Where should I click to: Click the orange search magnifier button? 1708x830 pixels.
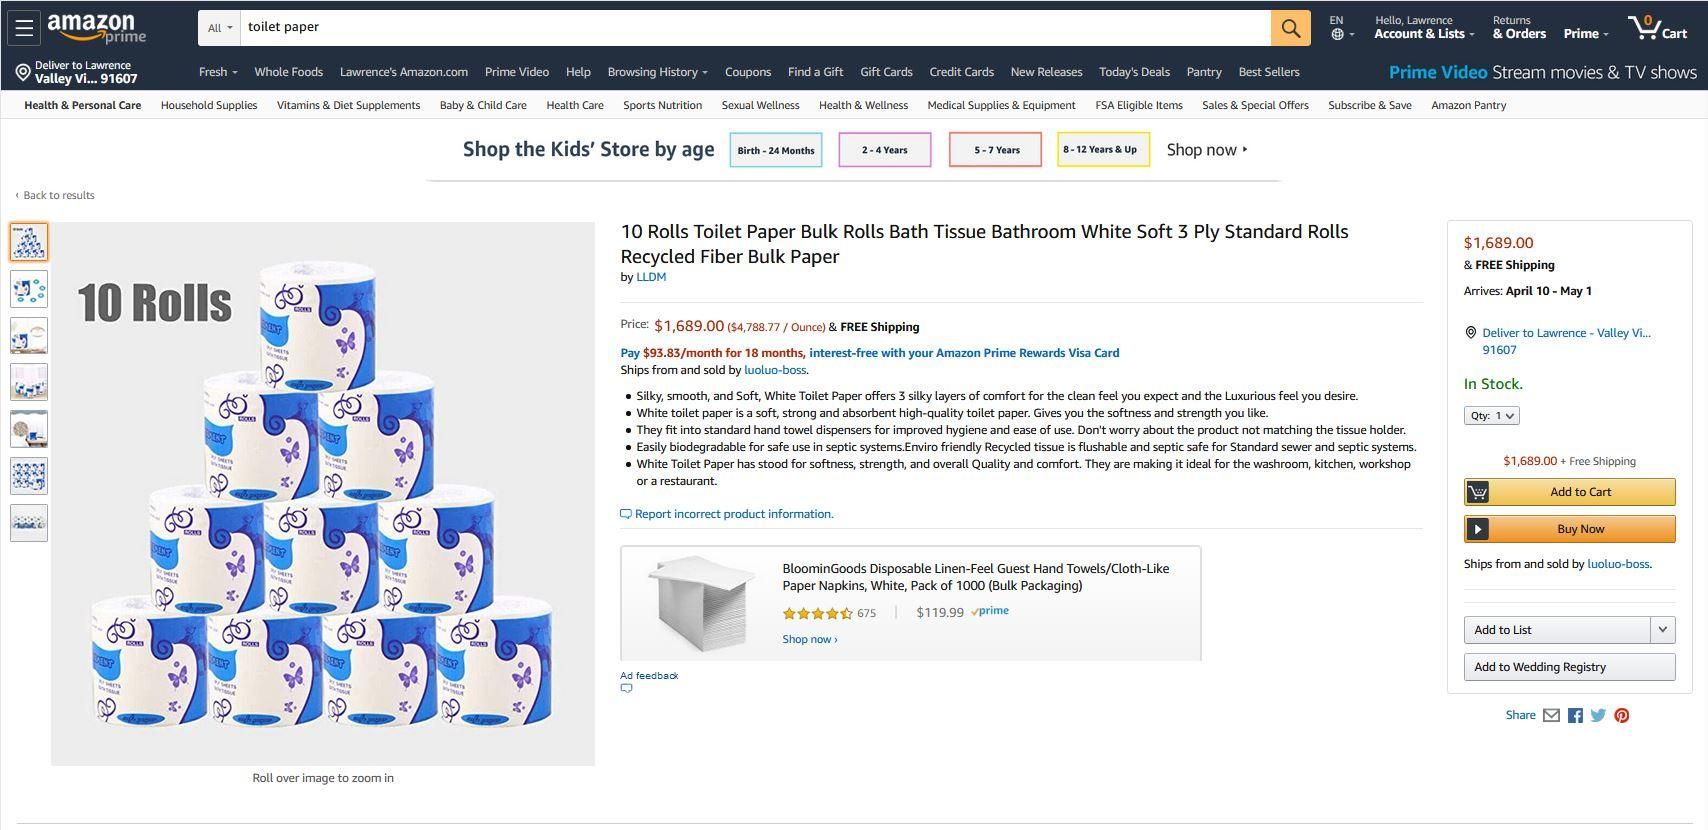click(x=1290, y=28)
